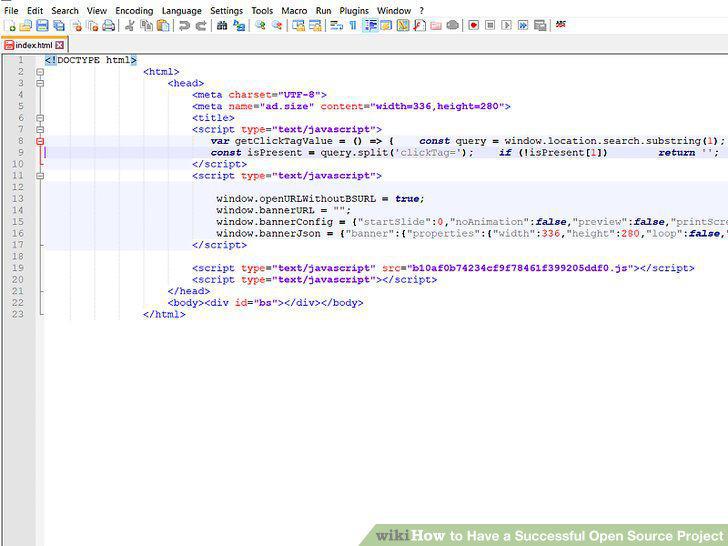Click the Save All toolbar icon
The width and height of the screenshot is (728, 546).
click(59, 26)
